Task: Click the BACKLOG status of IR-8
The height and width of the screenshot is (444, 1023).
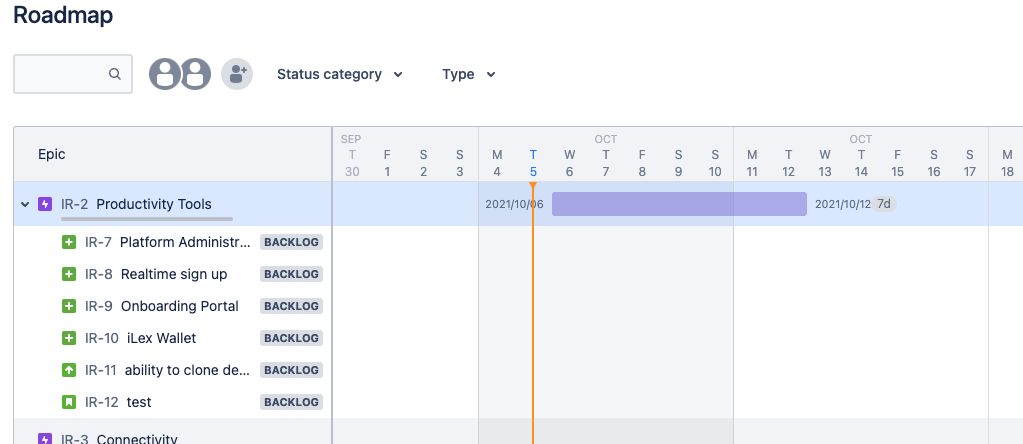Action: pyautogui.click(x=292, y=274)
